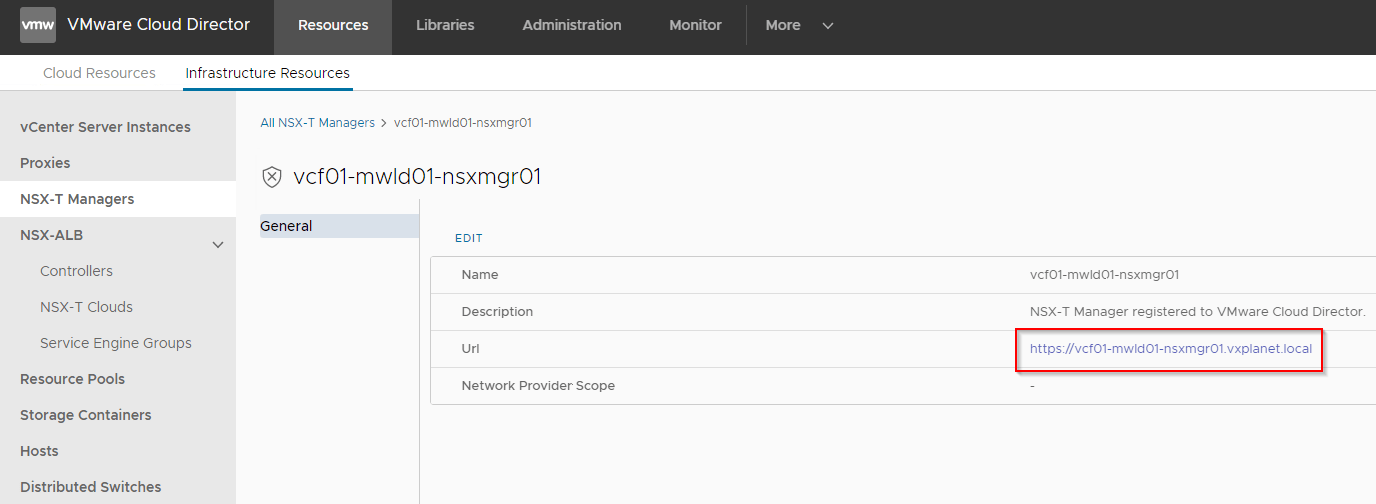This screenshot has width=1376, height=504.
Task: Click the Url row label
Action: (471, 349)
